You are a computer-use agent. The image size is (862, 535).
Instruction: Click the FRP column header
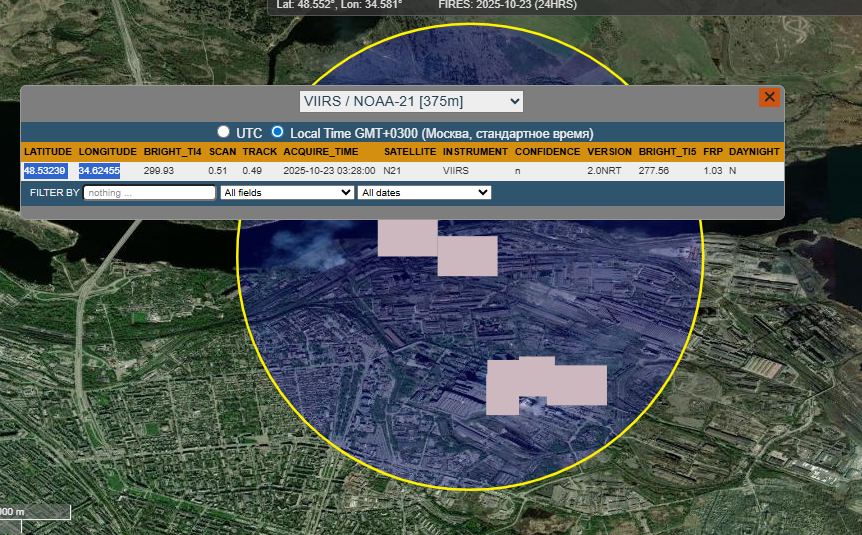coord(712,151)
